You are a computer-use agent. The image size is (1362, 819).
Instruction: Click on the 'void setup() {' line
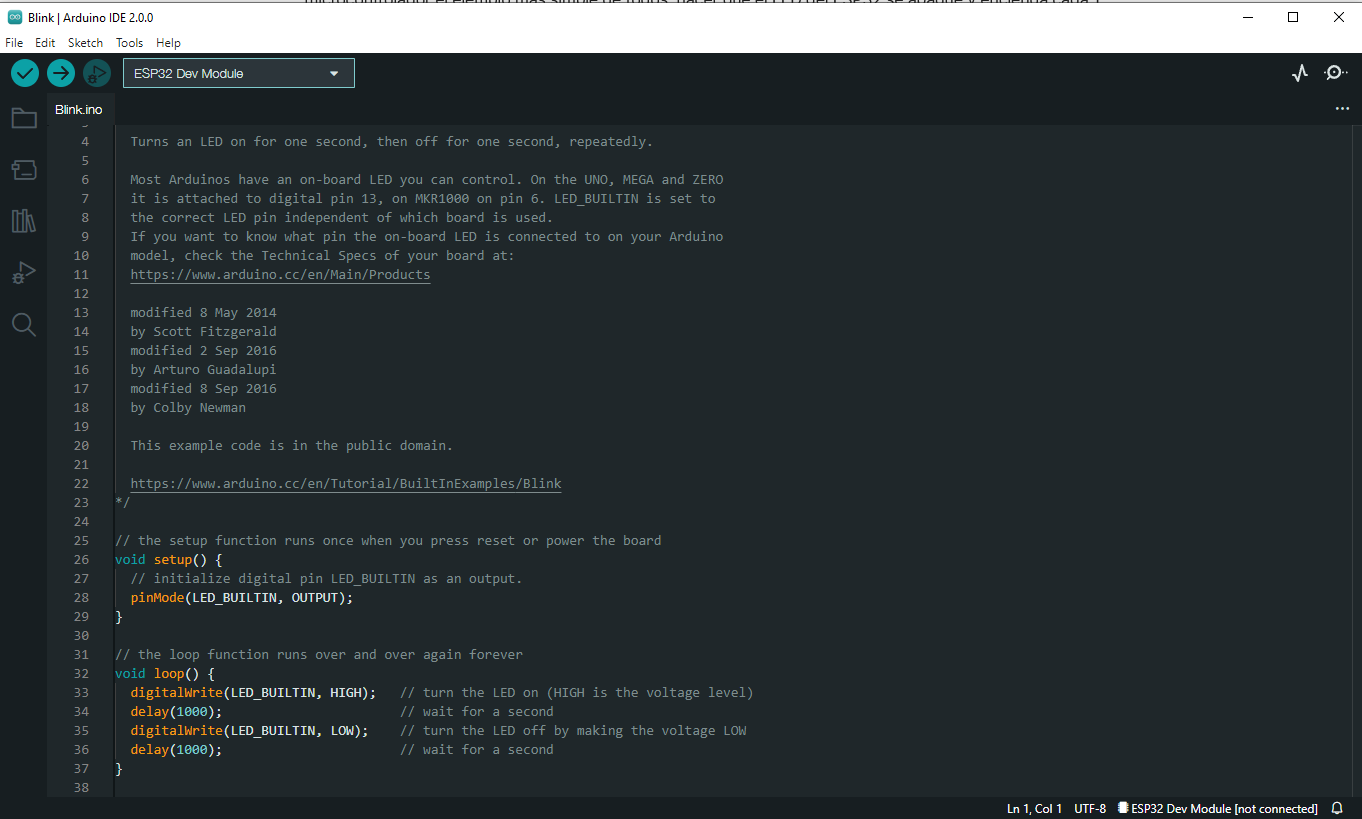pyautogui.click(x=168, y=559)
